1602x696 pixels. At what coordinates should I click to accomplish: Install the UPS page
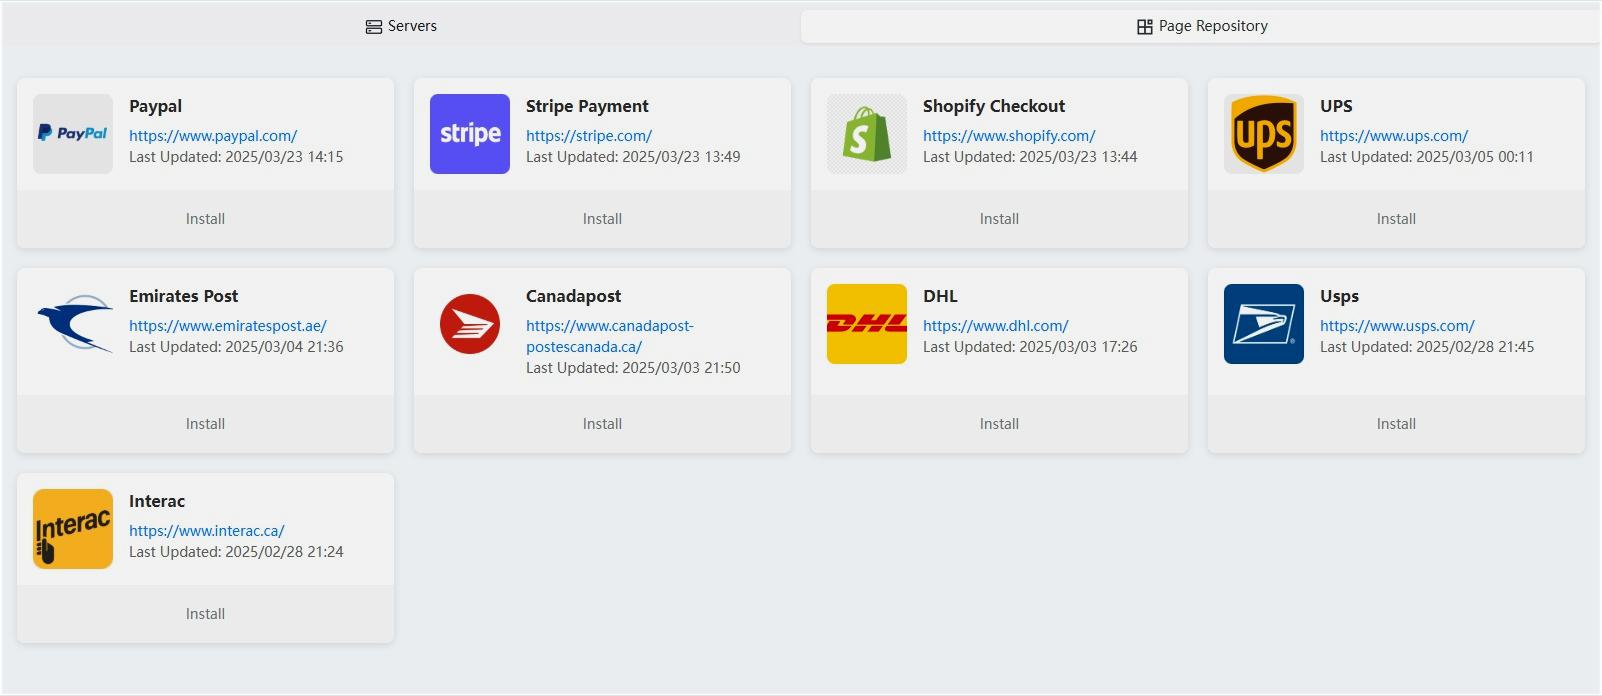click(x=1396, y=219)
